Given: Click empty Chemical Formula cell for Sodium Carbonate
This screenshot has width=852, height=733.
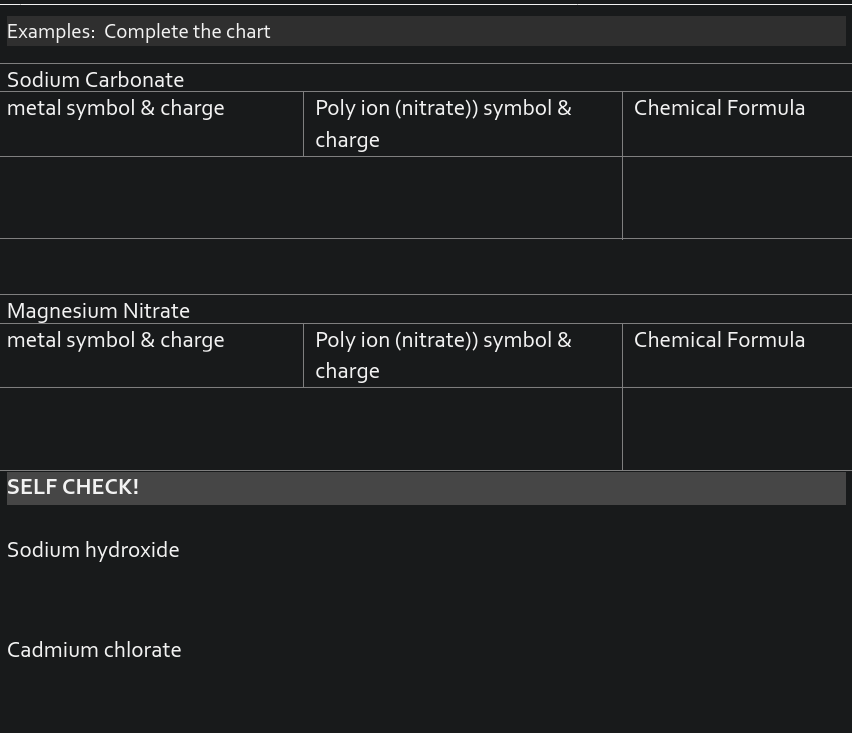Looking at the screenshot, I should (x=737, y=198).
